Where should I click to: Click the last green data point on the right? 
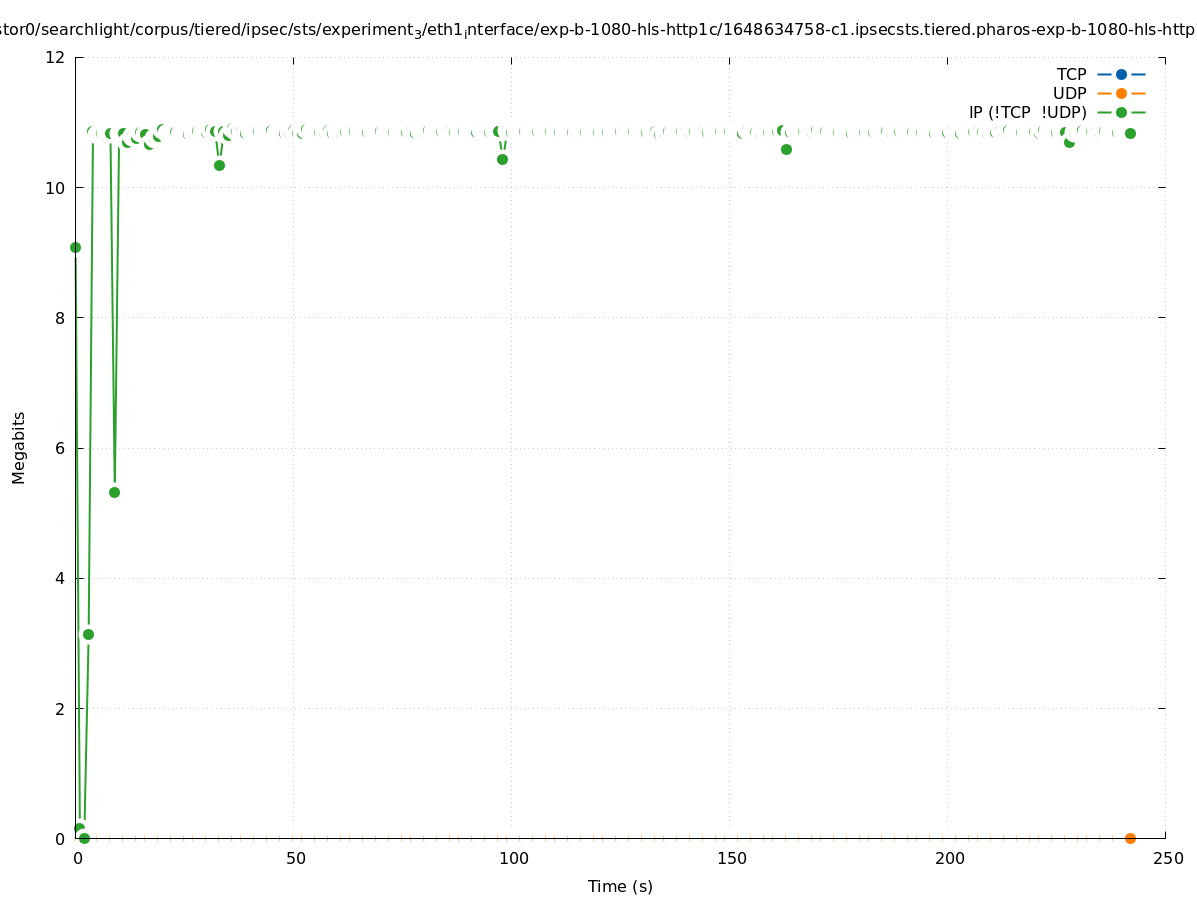click(x=1130, y=133)
